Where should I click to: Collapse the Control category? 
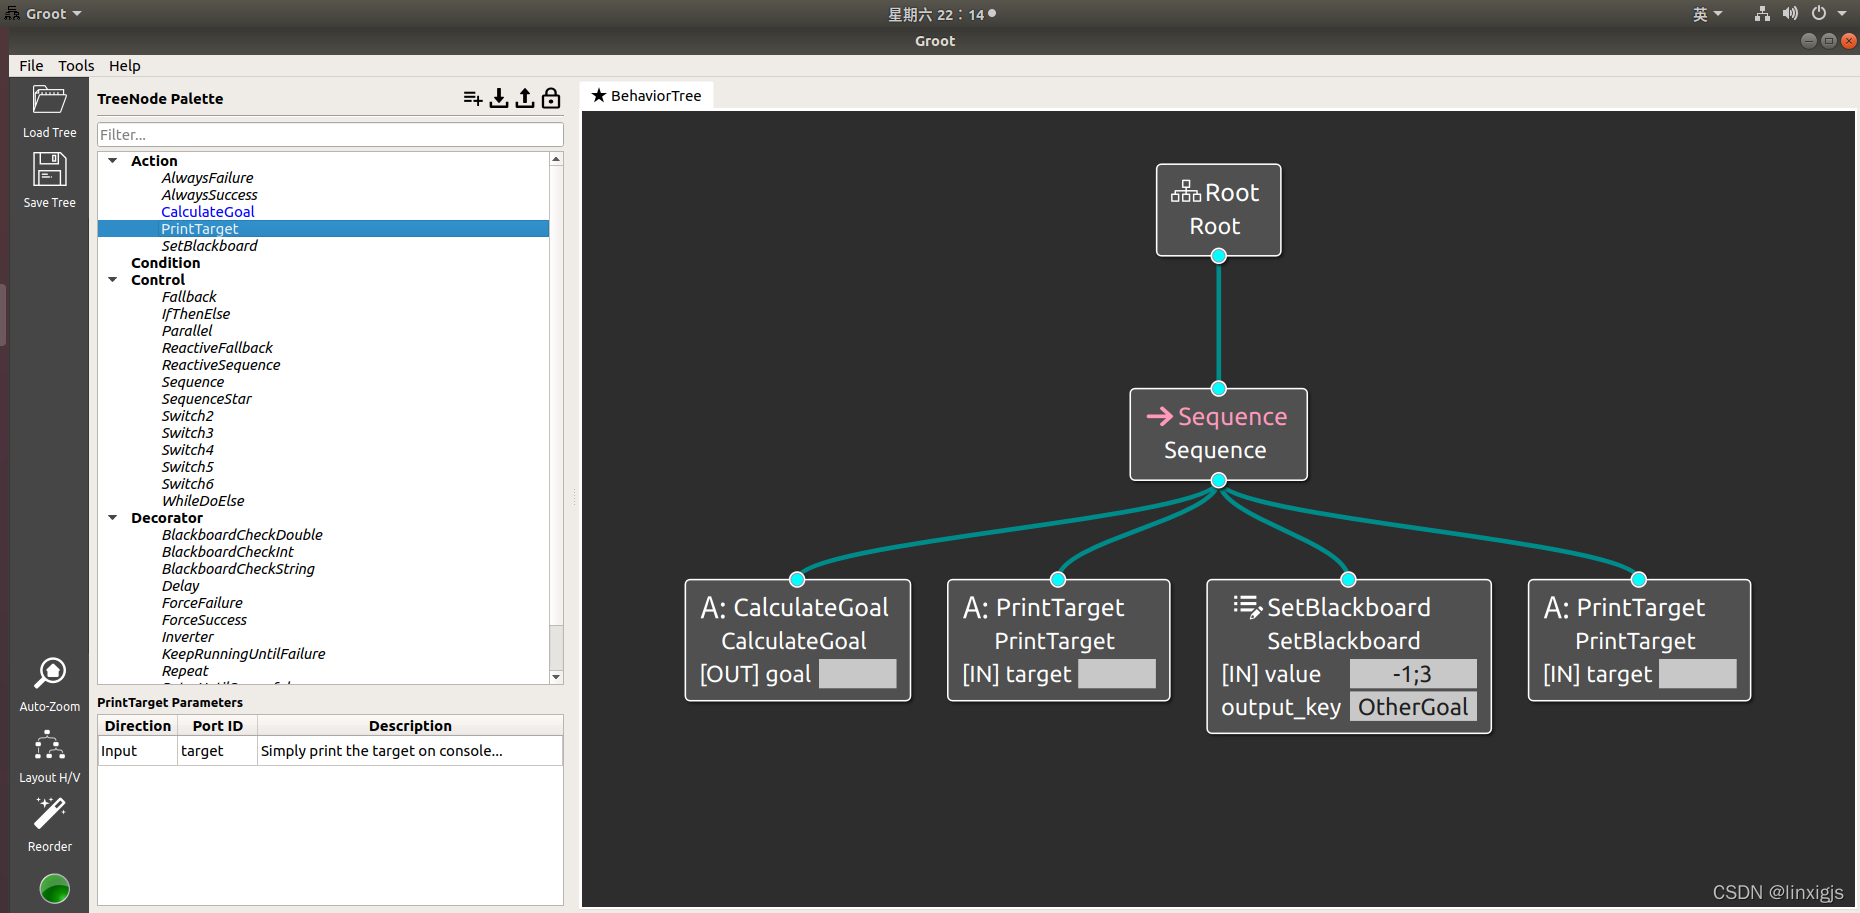click(x=112, y=279)
